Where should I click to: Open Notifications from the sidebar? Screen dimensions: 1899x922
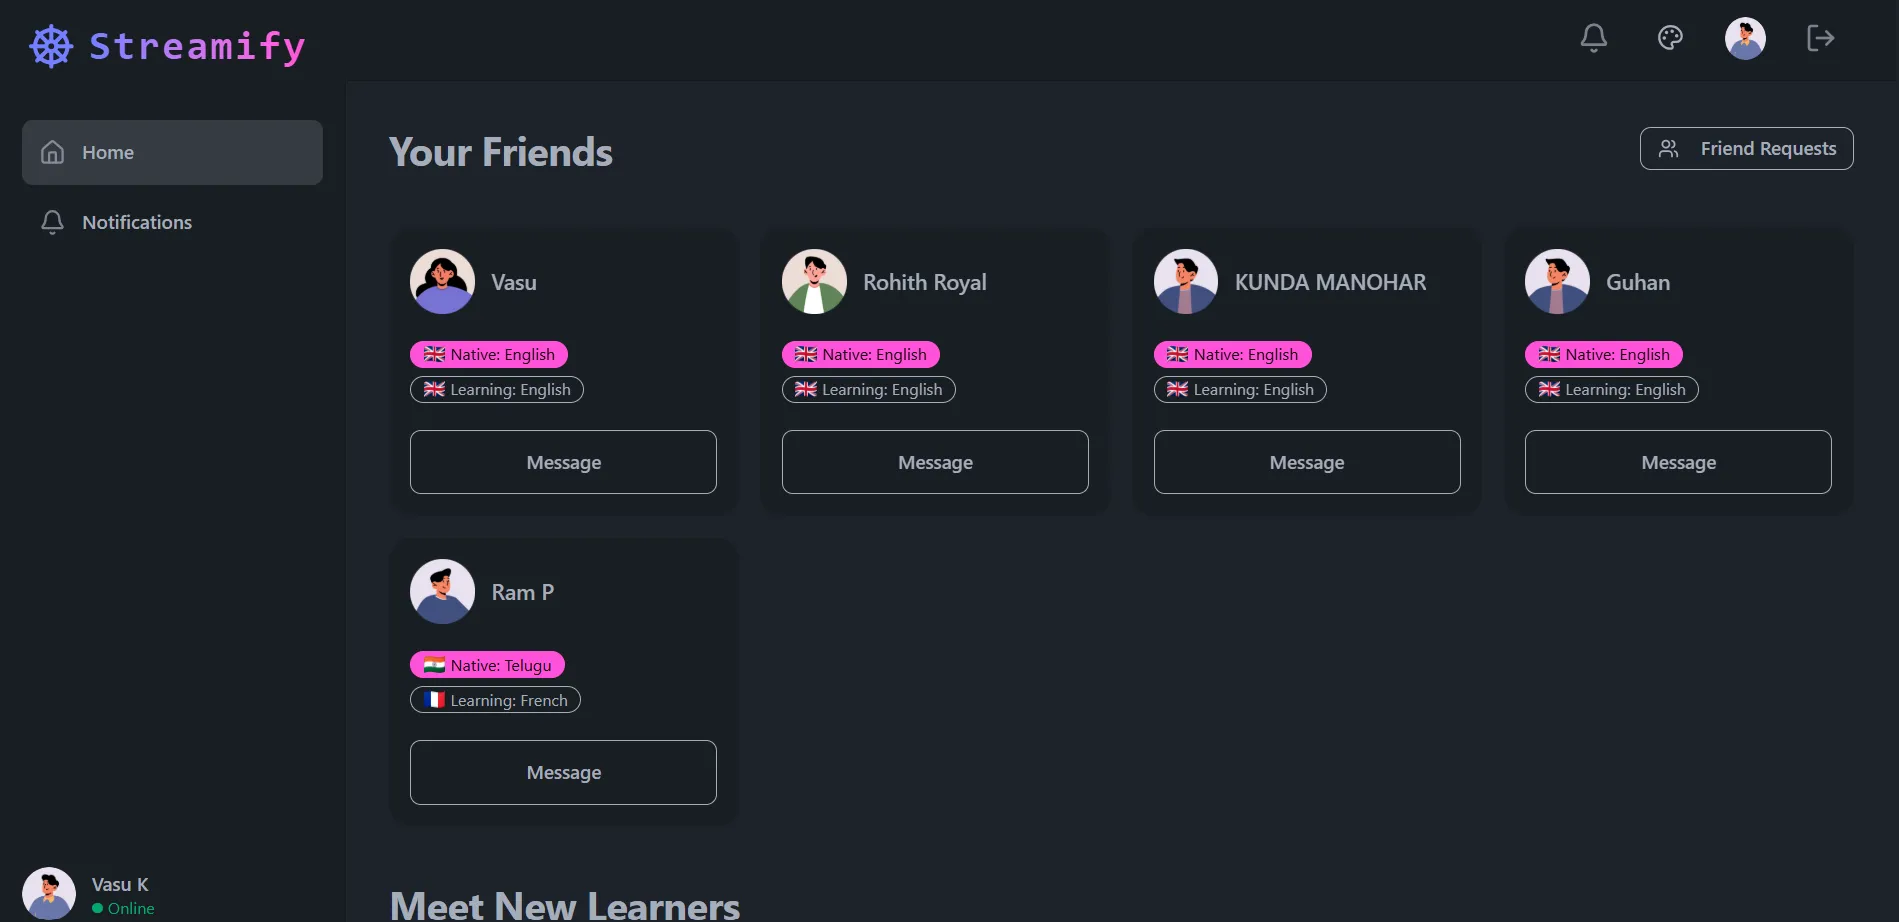[x=136, y=222]
